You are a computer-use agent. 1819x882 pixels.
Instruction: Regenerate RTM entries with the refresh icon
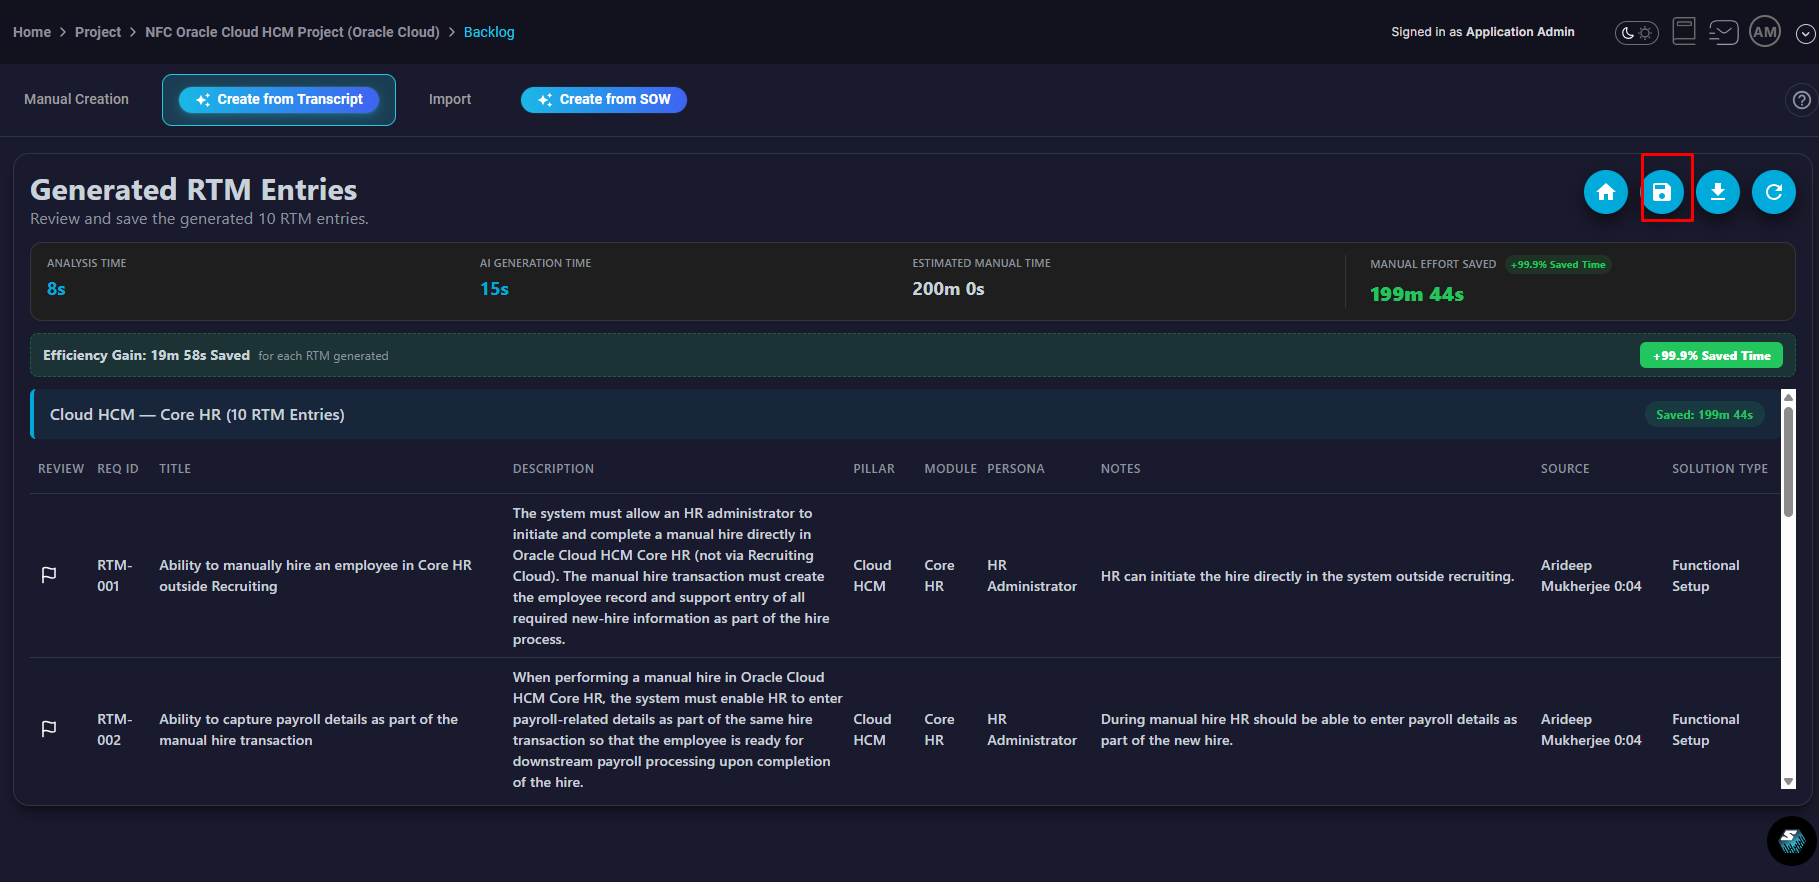[1774, 192]
